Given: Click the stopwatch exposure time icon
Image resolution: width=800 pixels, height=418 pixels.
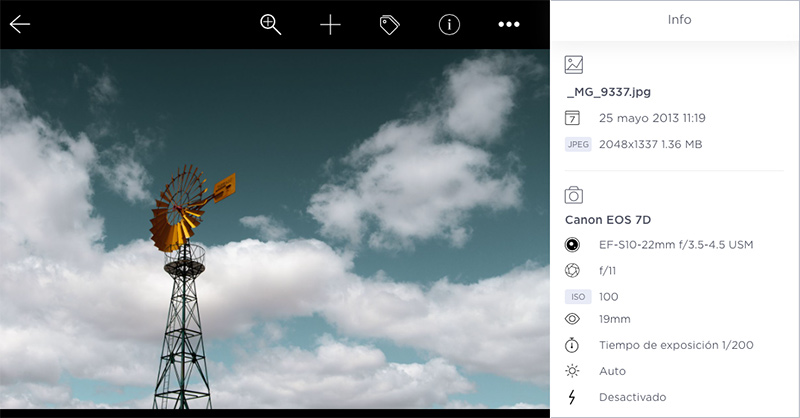Looking at the screenshot, I should tap(572, 345).
